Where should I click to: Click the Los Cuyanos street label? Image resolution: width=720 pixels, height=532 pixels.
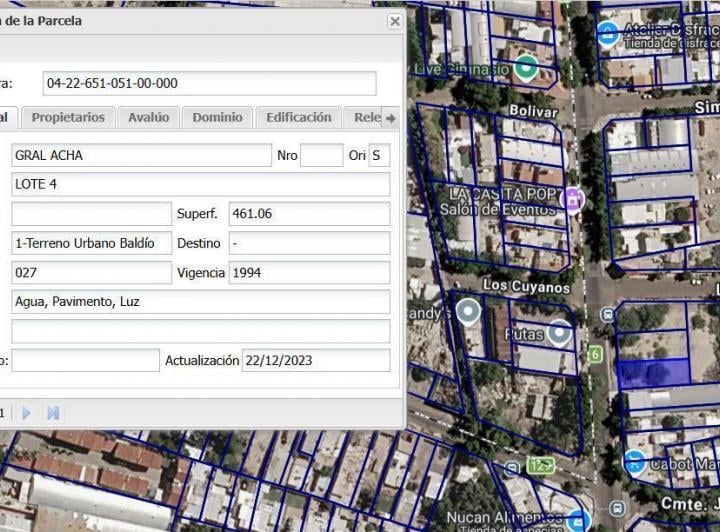pos(526,286)
